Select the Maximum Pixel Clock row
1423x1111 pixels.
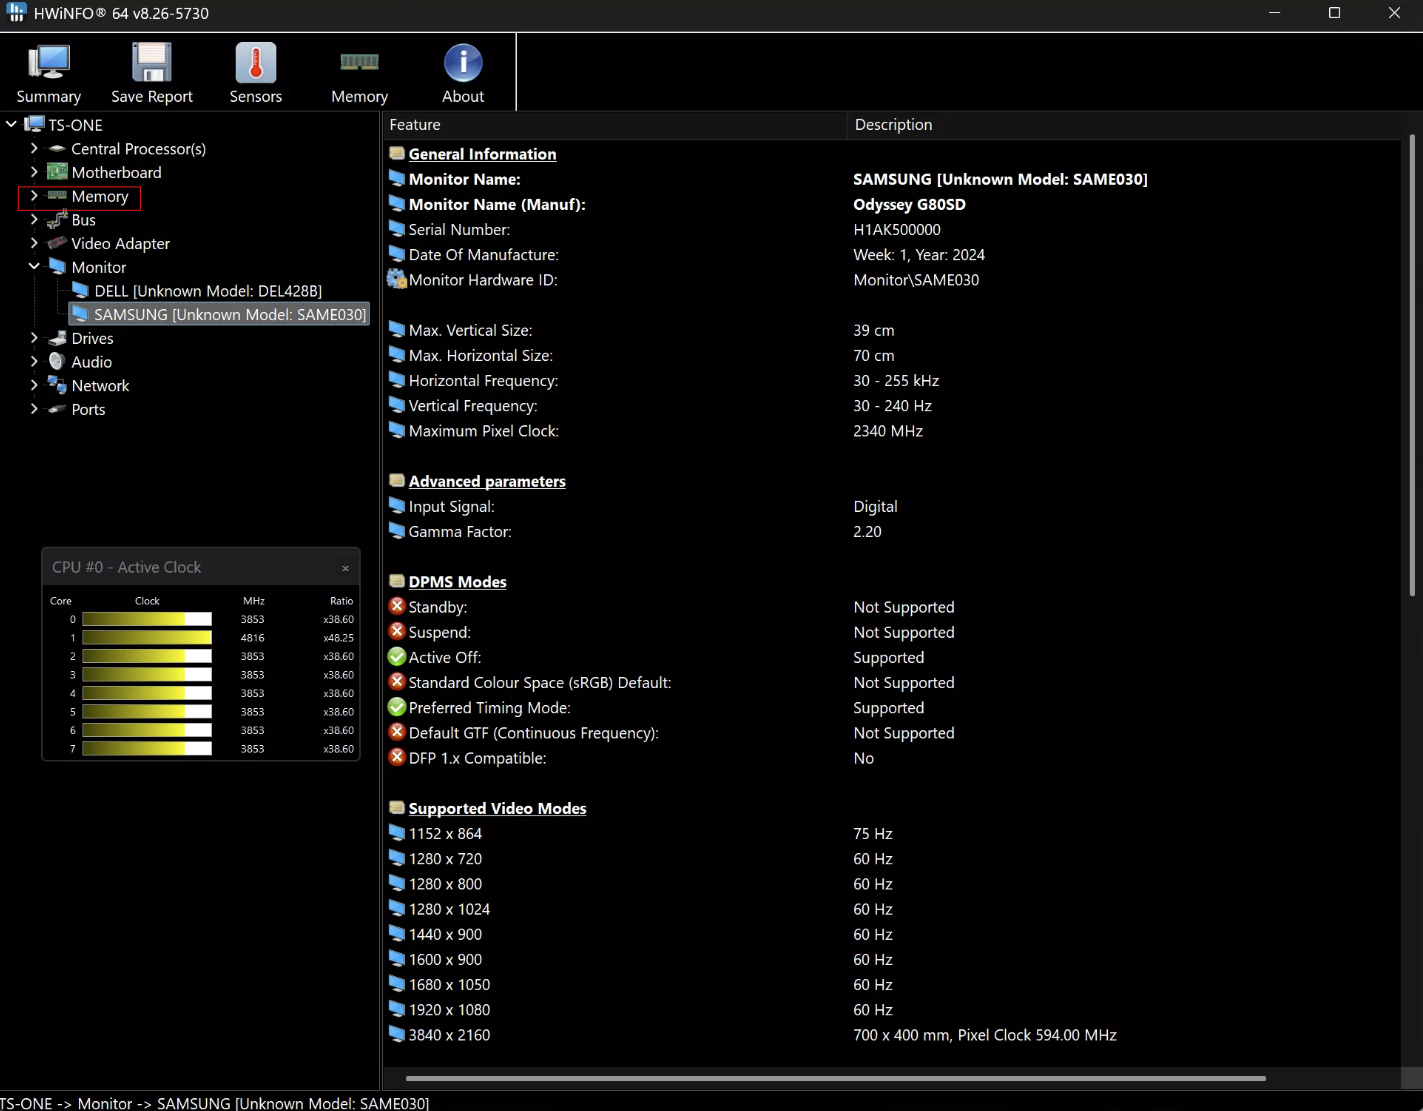[x=892, y=431]
